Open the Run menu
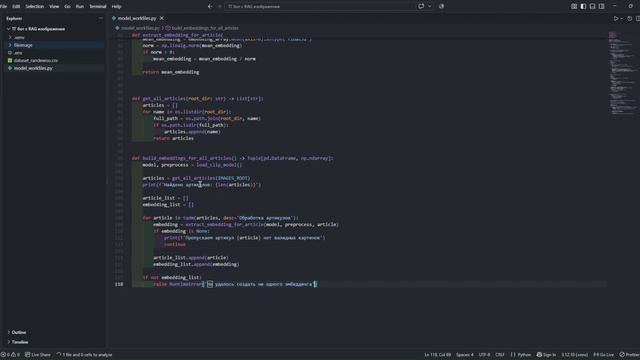 click(80, 7)
